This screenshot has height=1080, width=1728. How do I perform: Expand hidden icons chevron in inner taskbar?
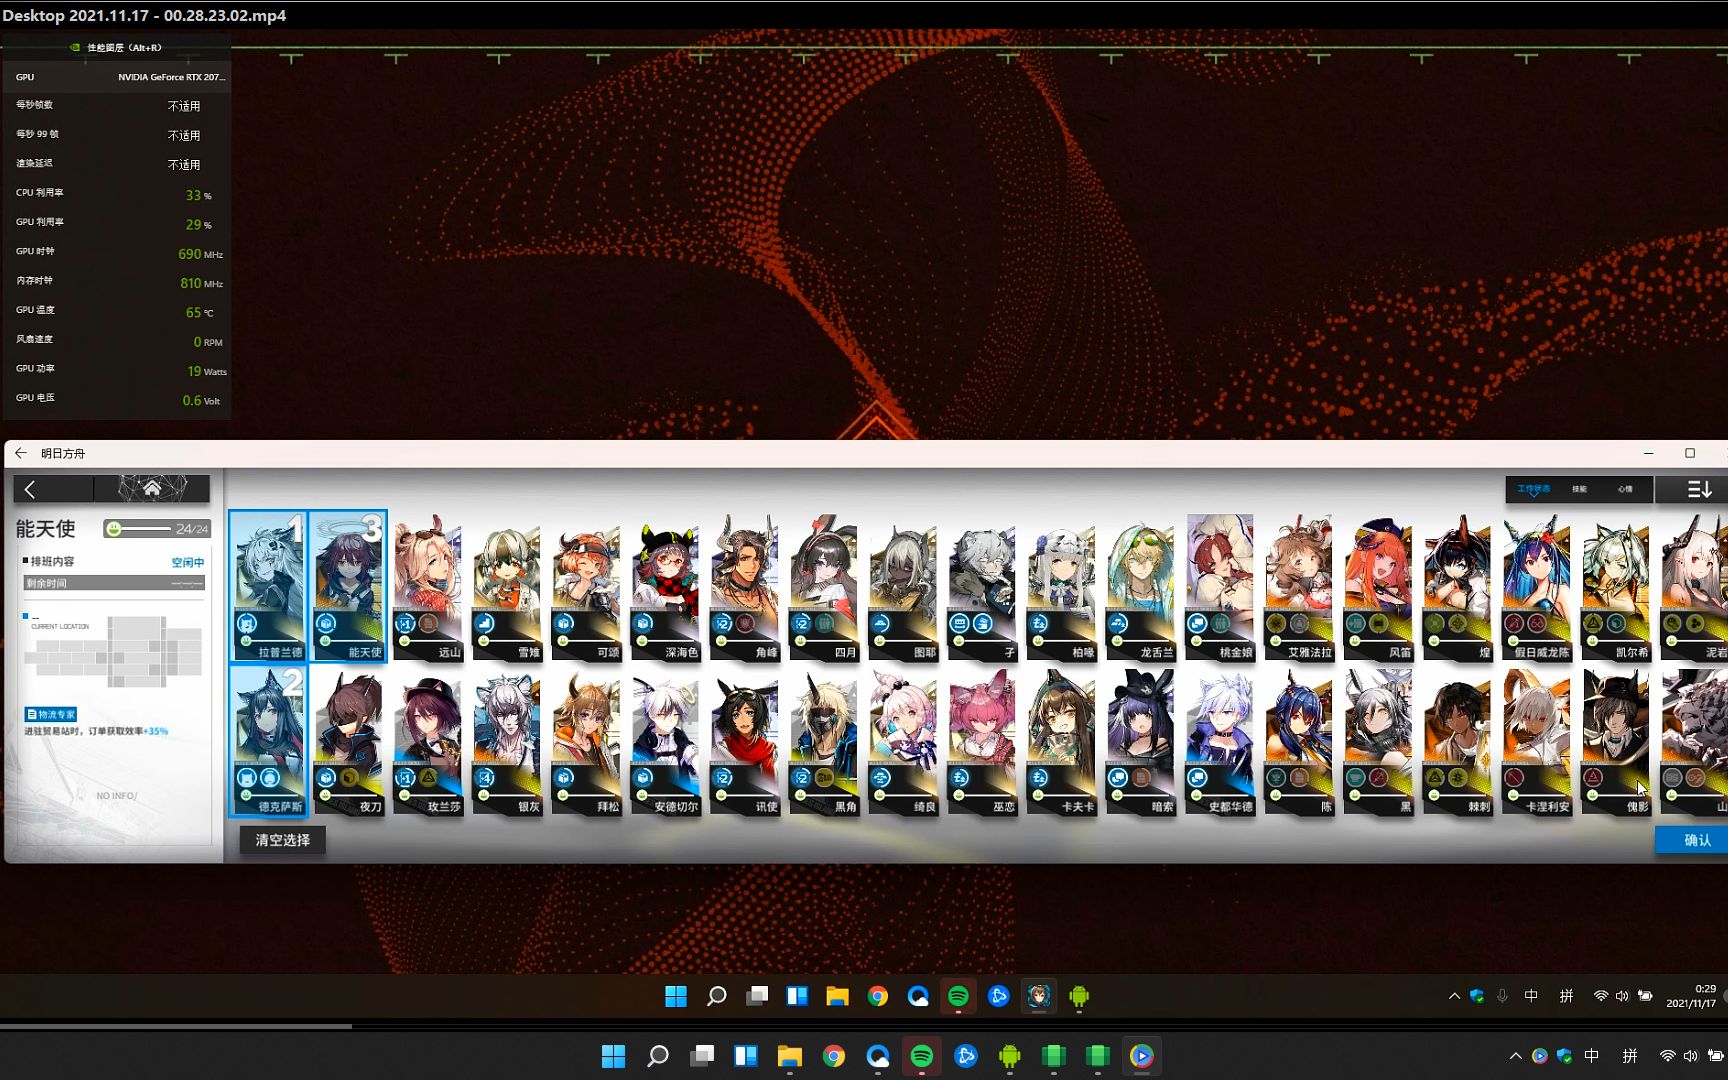click(1454, 996)
